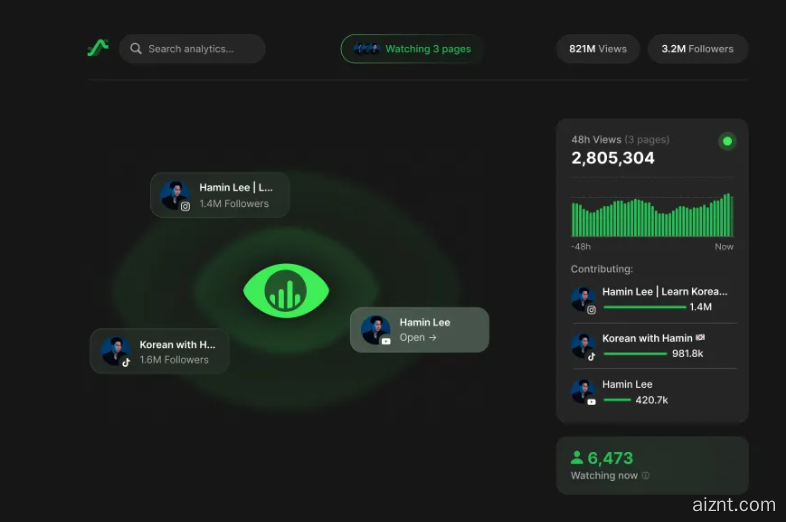Viewport: 786px width, 522px height.
Task: Click Hamin Lee YouTube avatar in Contributing list
Action: (x=583, y=391)
